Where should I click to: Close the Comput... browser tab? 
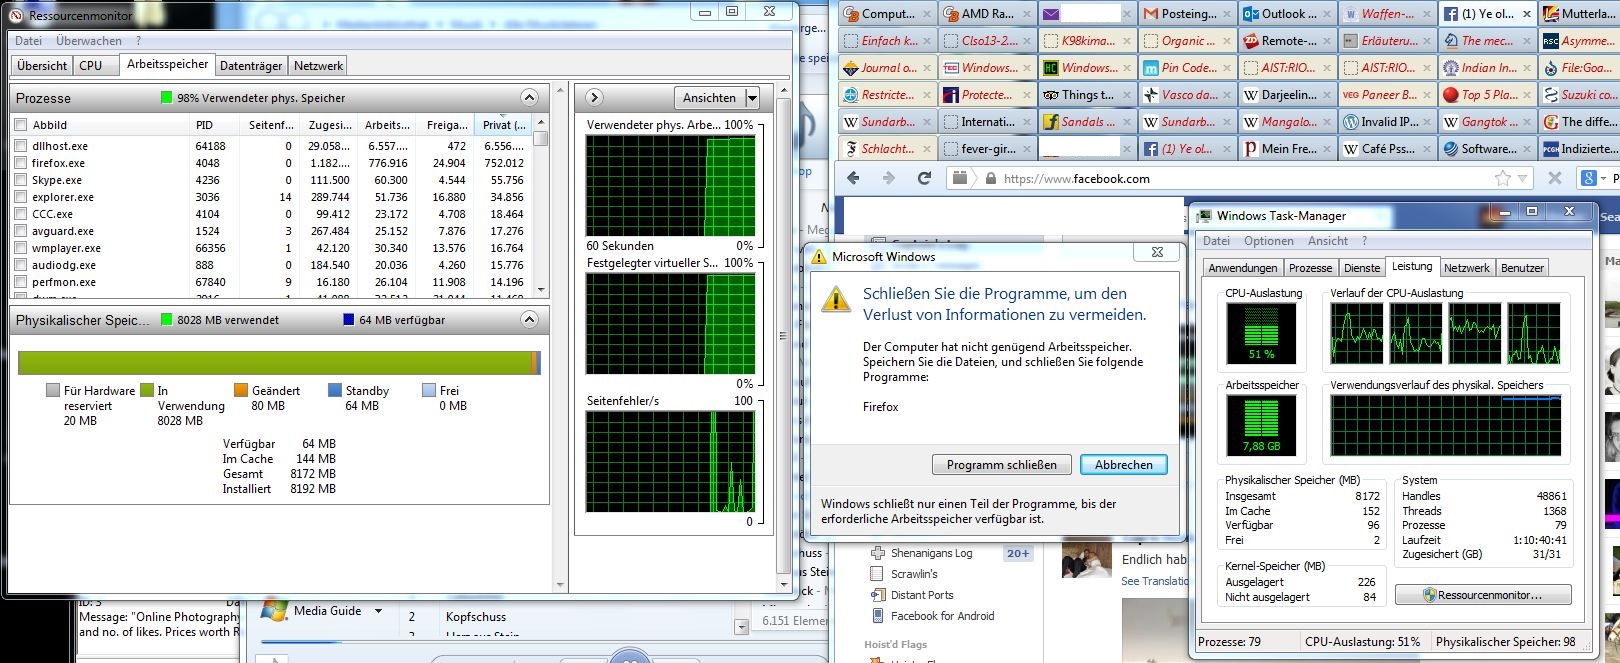coord(927,14)
